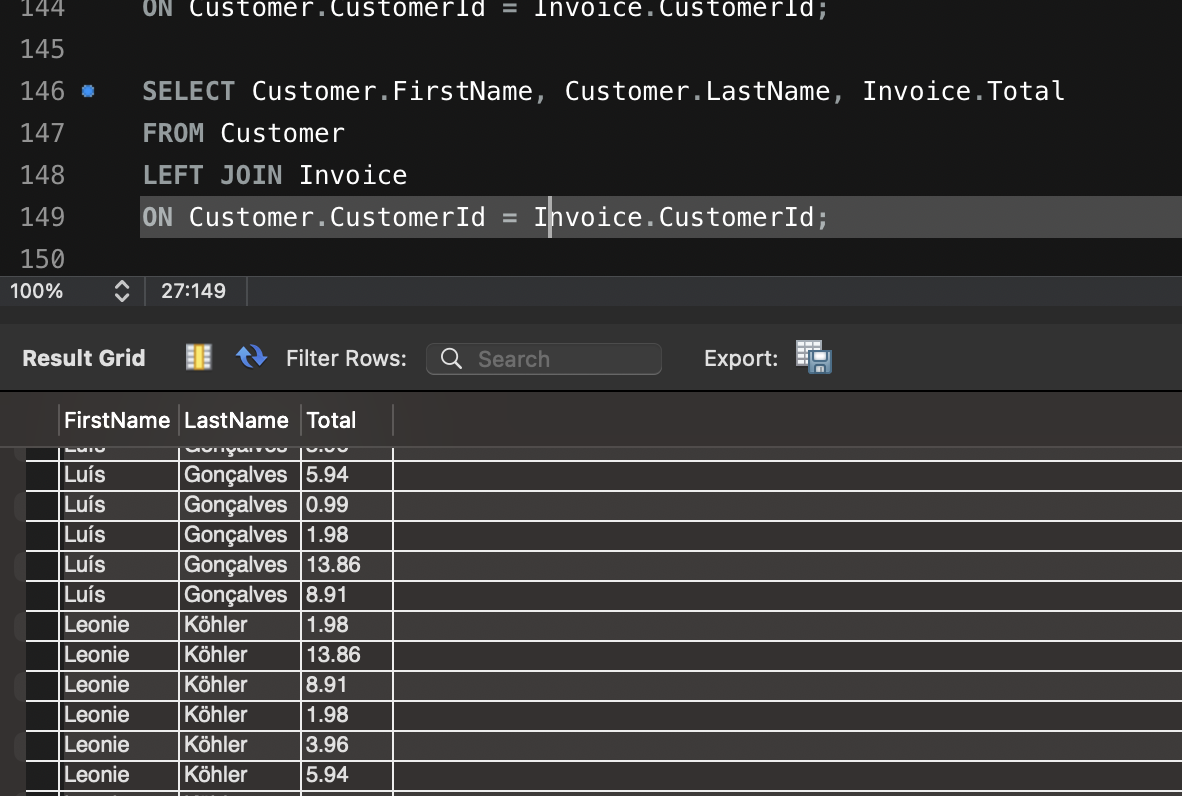Click the Export label

click(x=741, y=358)
